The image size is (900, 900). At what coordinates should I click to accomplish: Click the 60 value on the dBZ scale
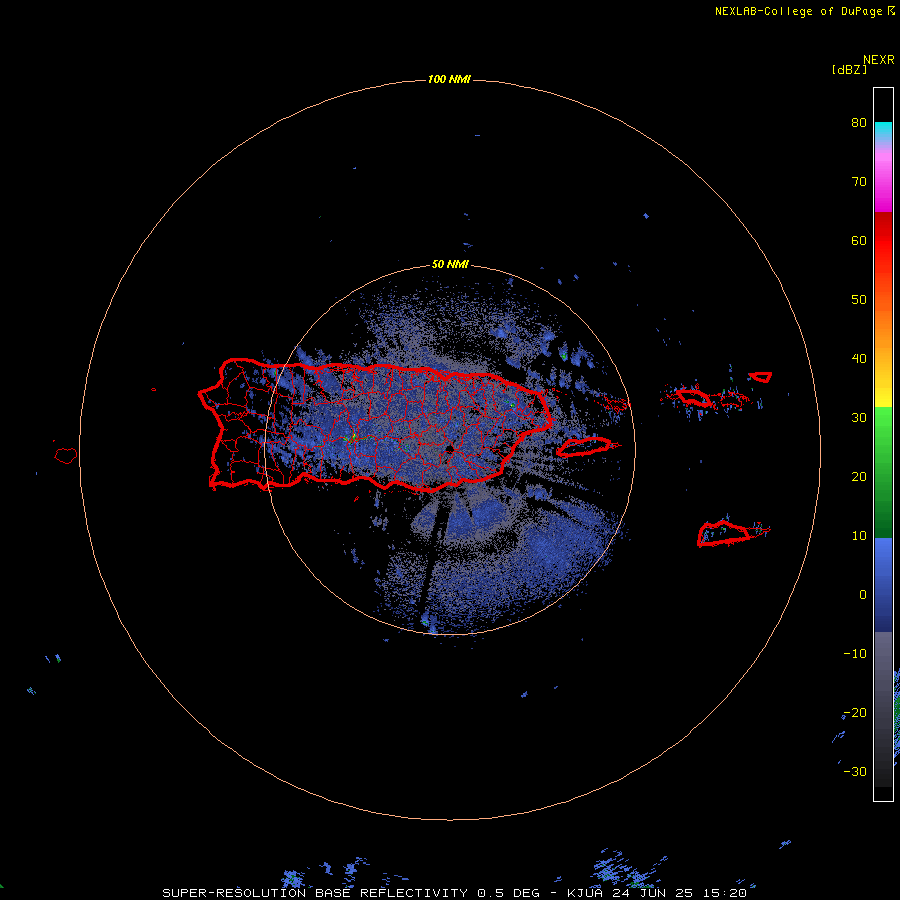pos(859,240)
